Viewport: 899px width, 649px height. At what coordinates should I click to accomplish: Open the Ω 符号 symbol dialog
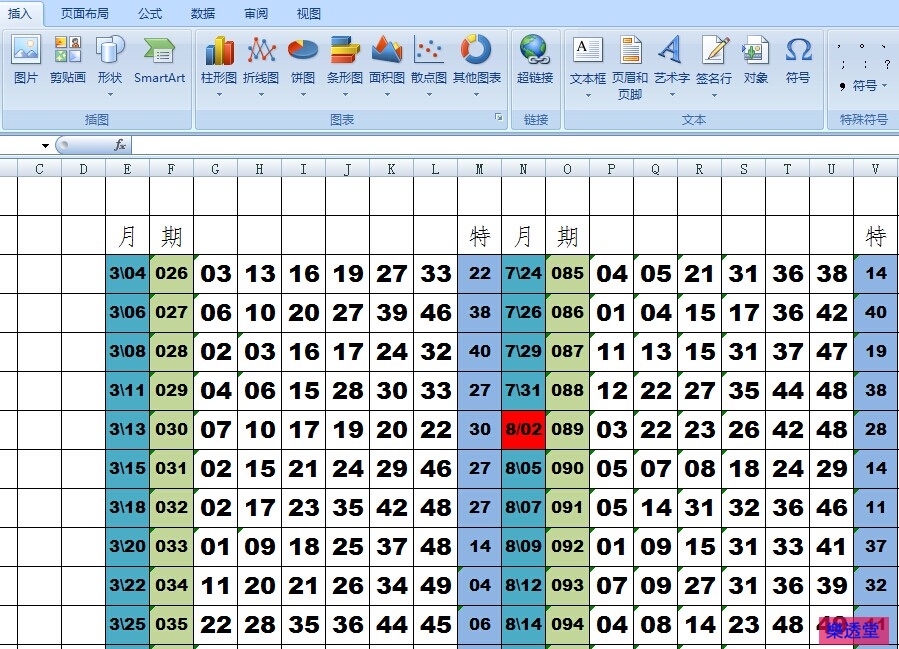pyautogui.click(x=798, y=60)
